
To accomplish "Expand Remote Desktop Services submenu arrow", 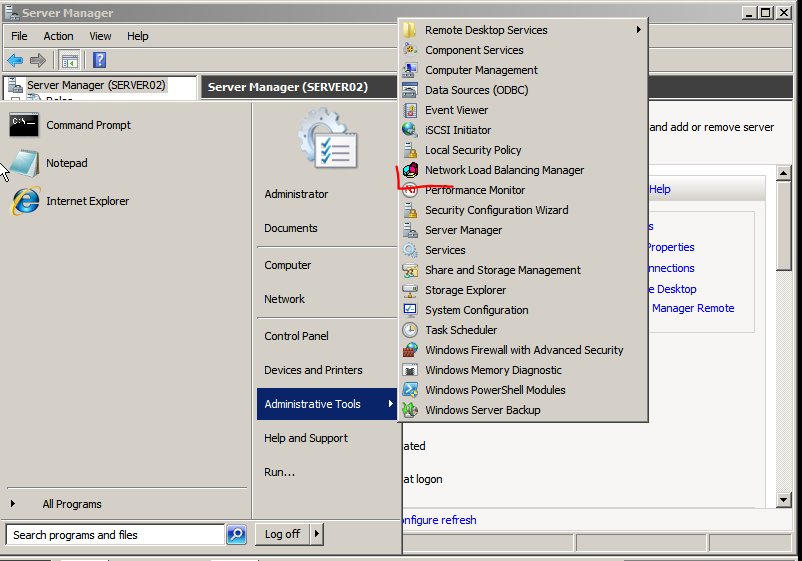I will [638, 30].
